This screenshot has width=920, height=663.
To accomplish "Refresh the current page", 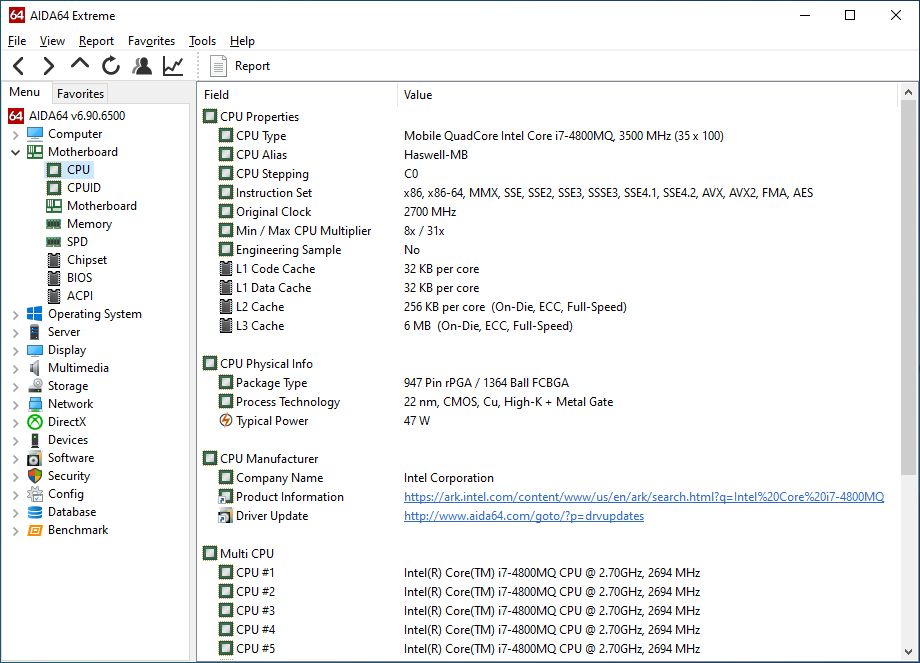I will [x=110, y=66].
